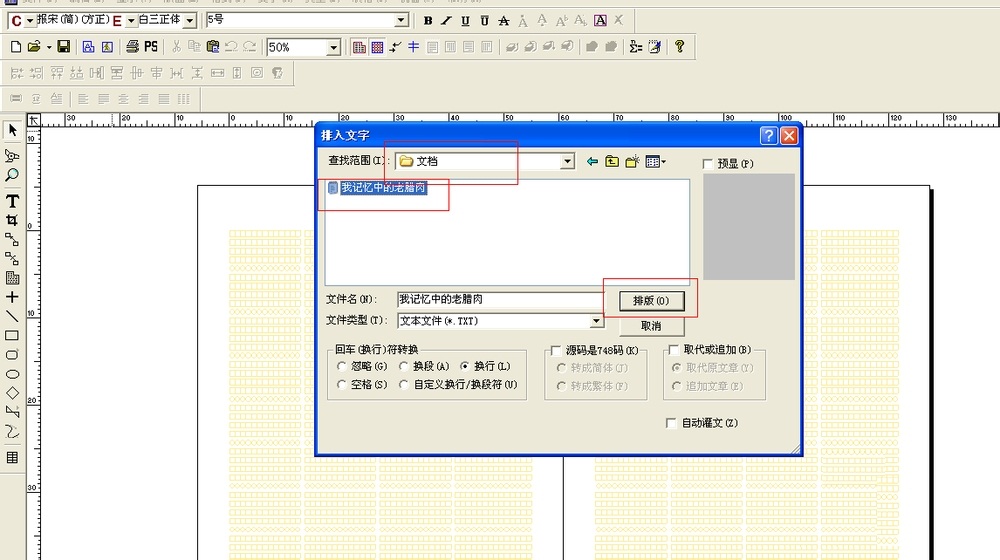This screenshot has width=1000, height=560.
Task: Click the up one folder level icon
Action: tap(612, 161)
